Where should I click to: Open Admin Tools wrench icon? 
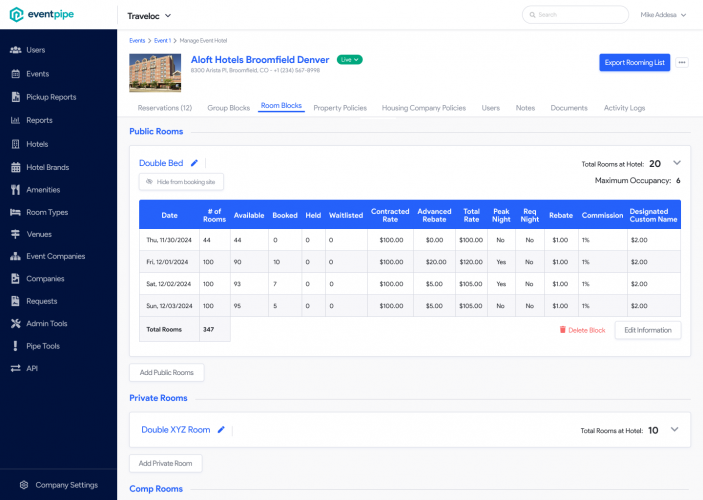point(16,323)
